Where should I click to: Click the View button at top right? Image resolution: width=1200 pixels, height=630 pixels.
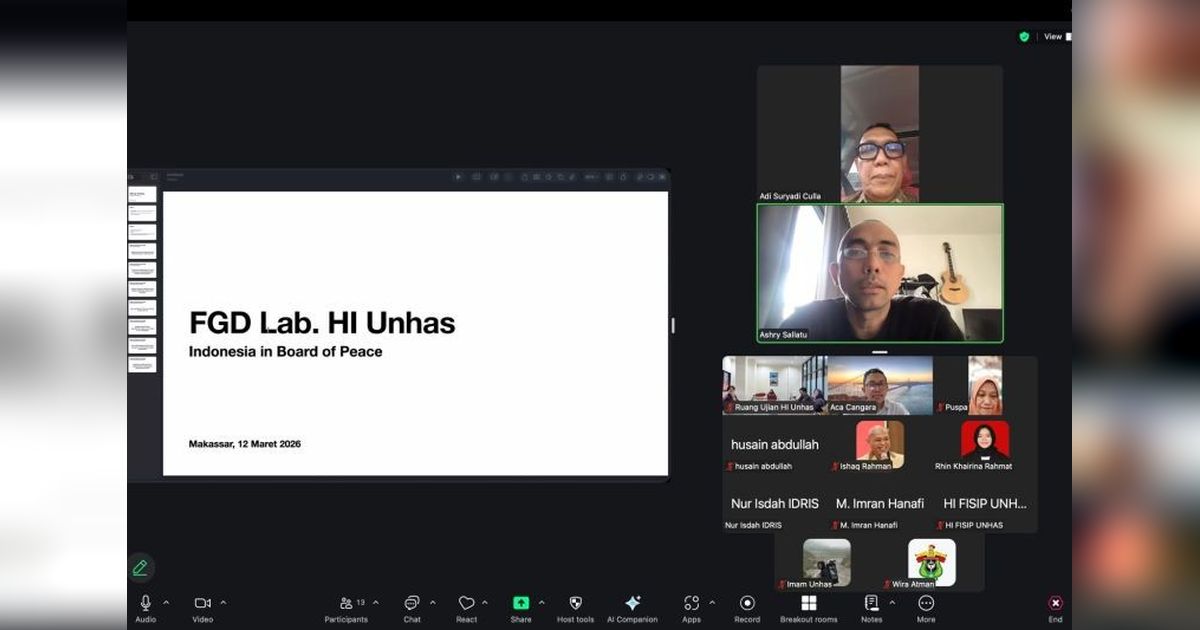click(1053, 37)
